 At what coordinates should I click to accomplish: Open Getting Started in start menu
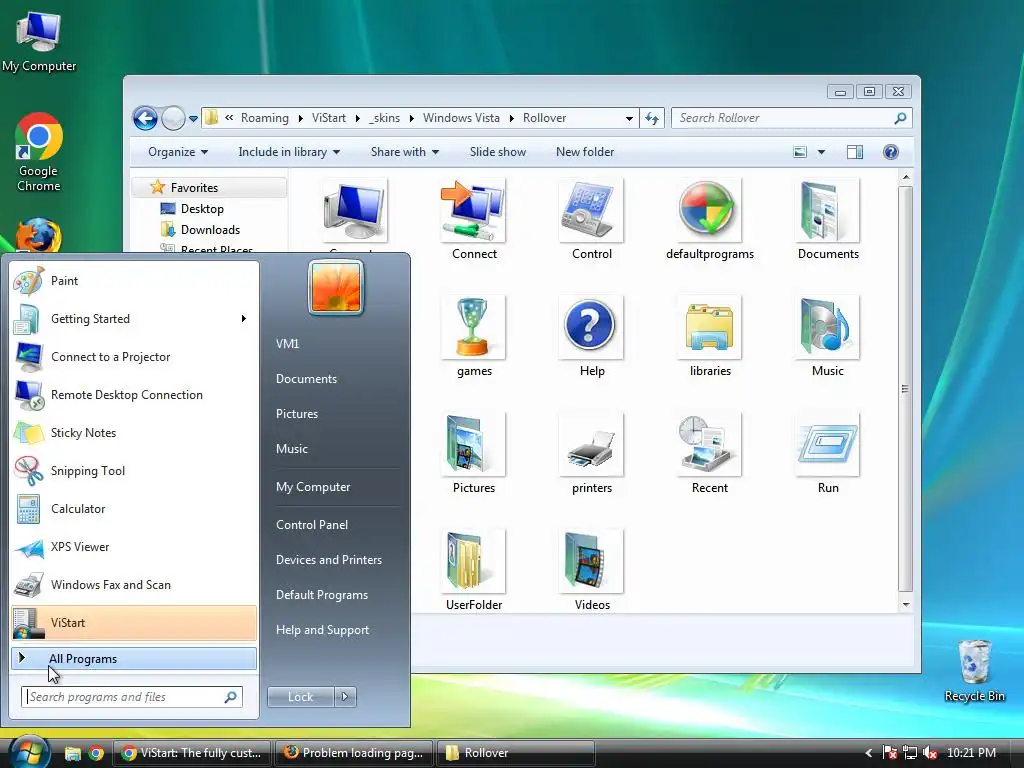[x=134, y=319]
